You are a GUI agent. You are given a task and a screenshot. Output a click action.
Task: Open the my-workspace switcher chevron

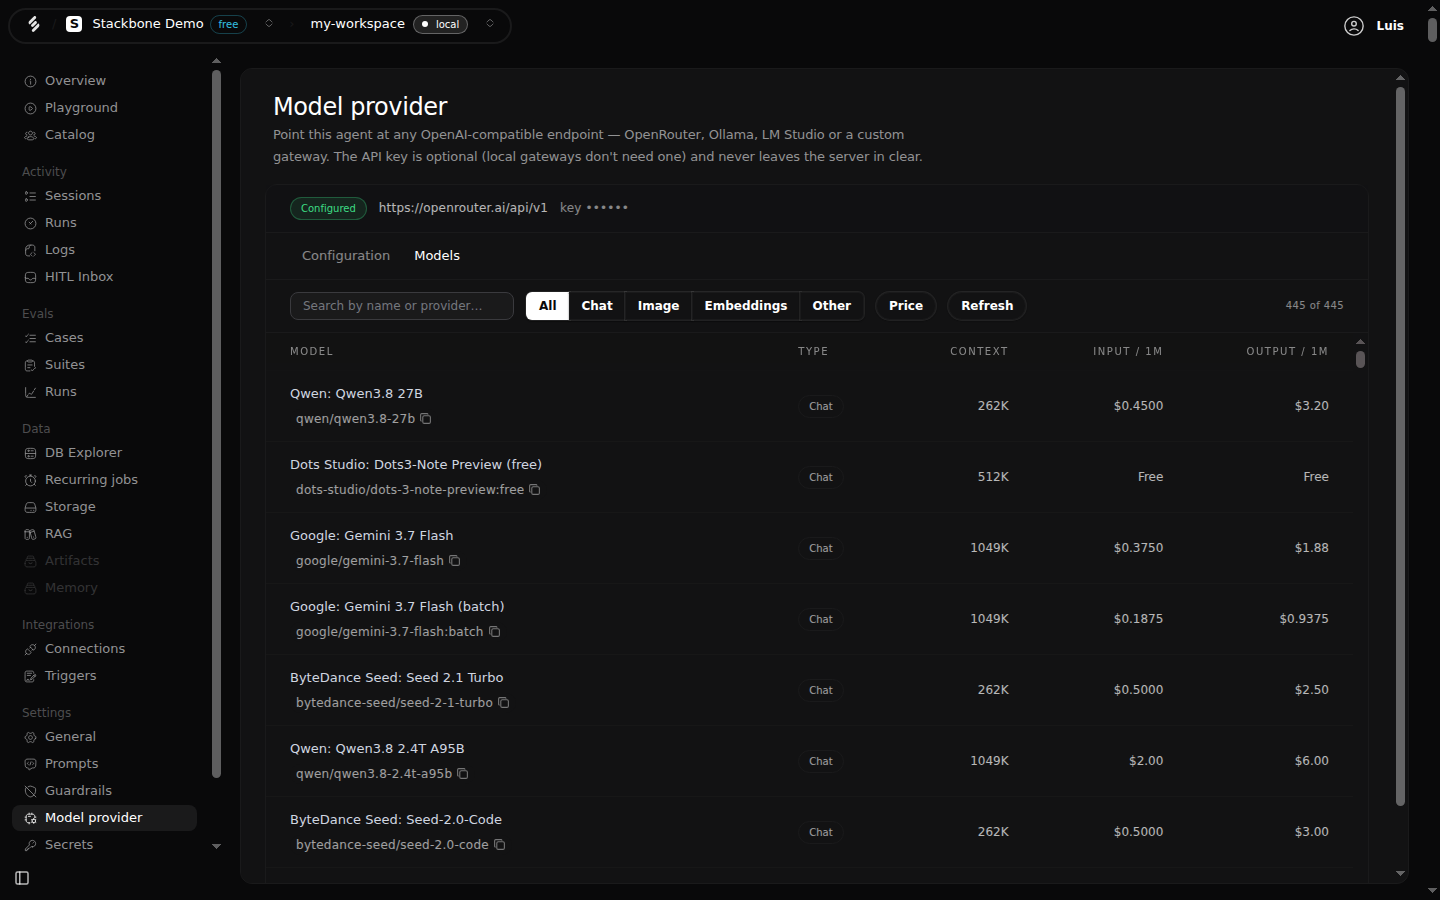[x=490, y=24]
